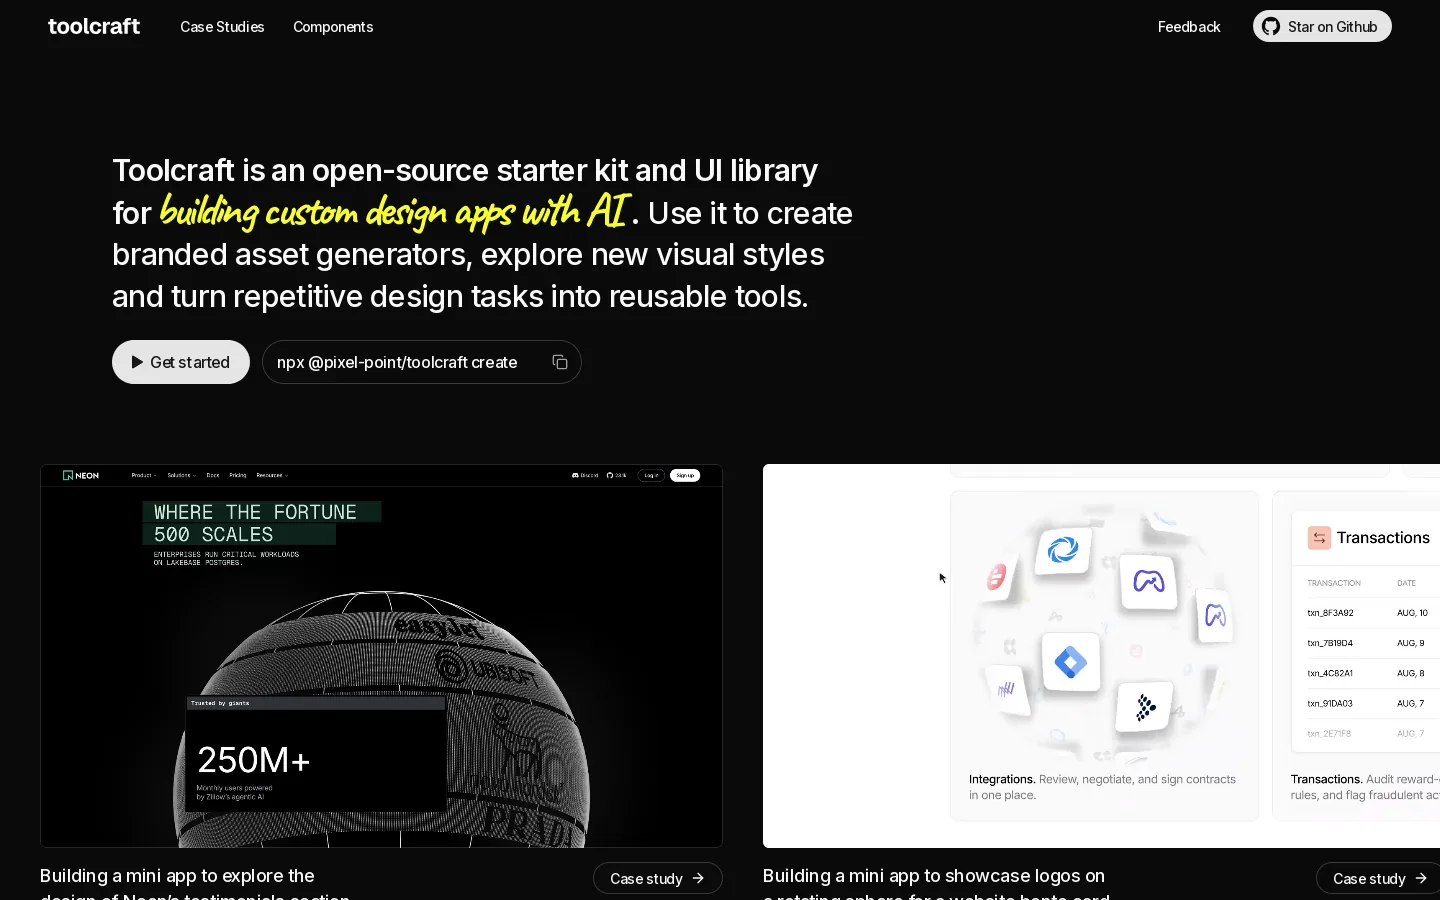This screenshot has height=900, width=1440.
Task: Open the Case Studies page
Action: click(x=222, y=27)
